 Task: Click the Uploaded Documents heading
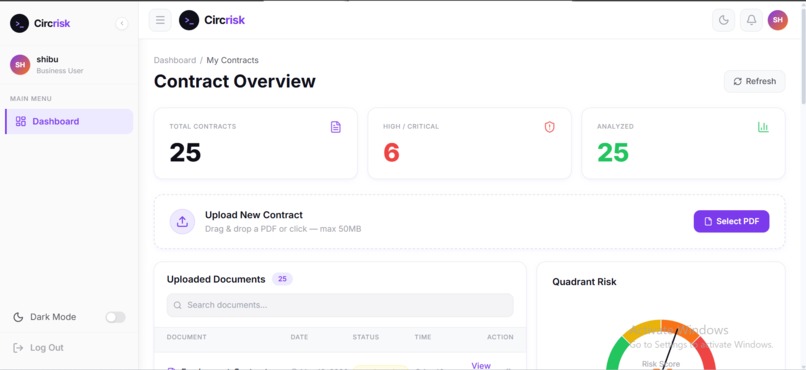coord(216,279)
